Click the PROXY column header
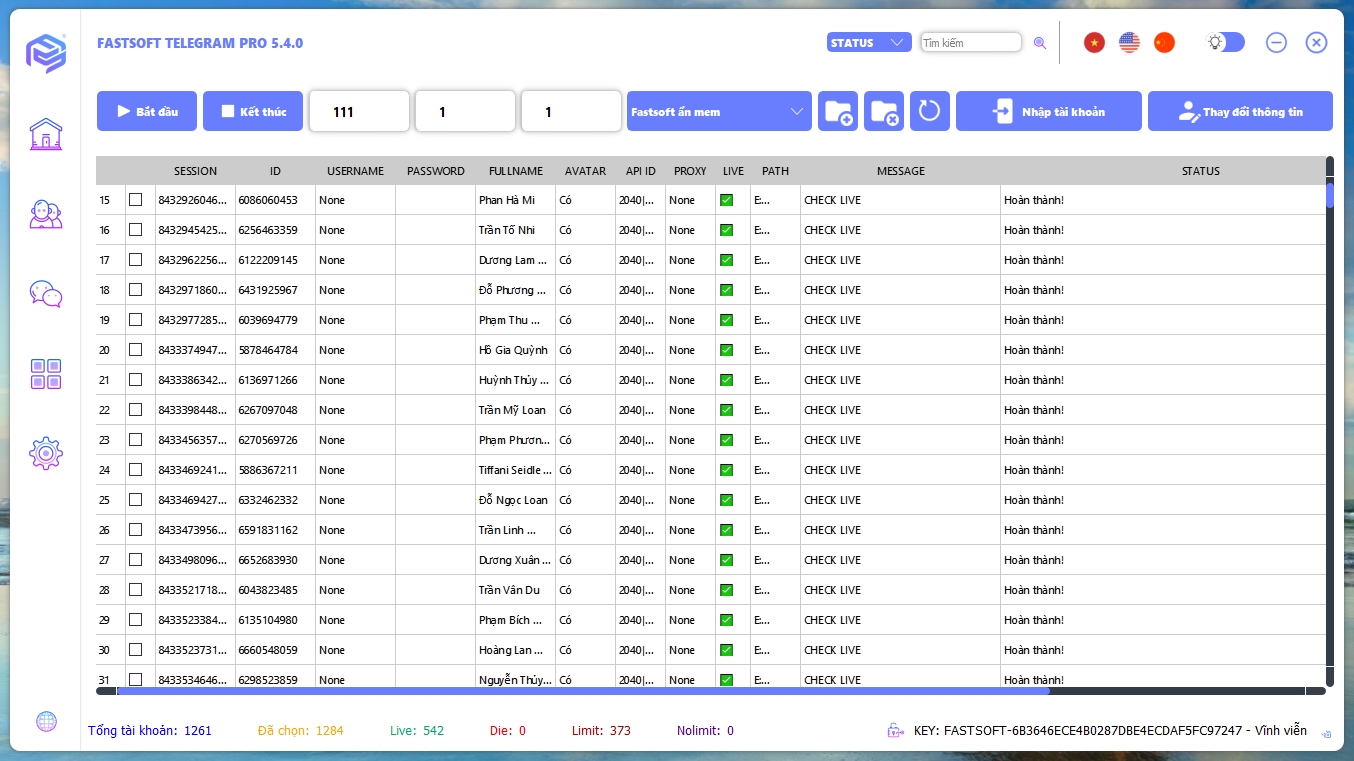The image size is (1354, 761). click(690, 171)
